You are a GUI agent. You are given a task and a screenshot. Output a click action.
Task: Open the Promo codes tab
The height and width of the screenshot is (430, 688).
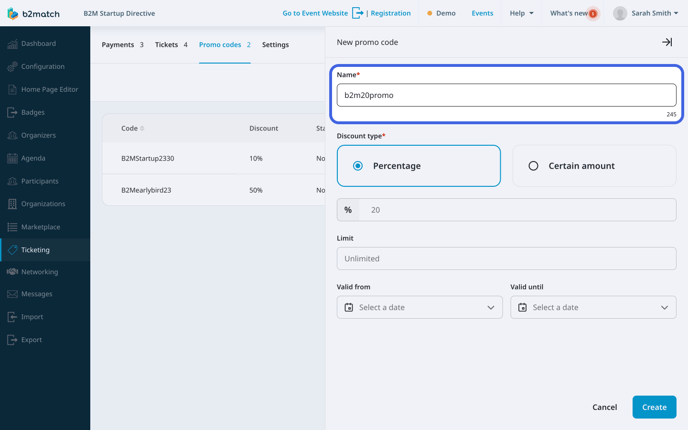pos(225,45)
